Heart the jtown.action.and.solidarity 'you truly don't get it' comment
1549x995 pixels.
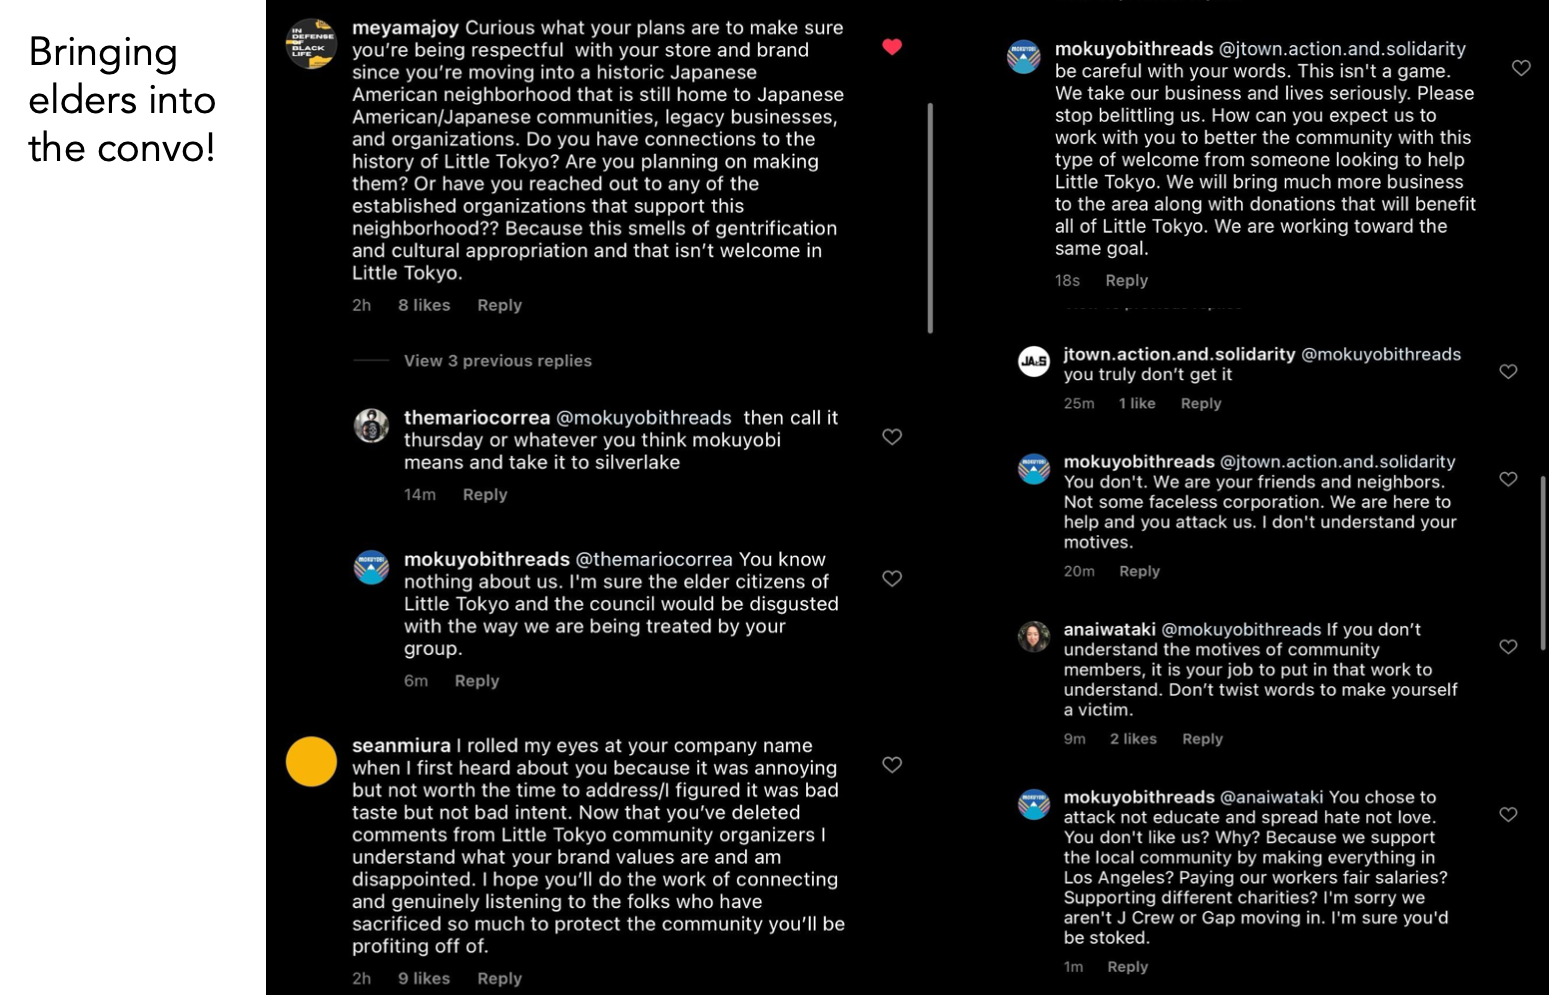point(1508,372)
